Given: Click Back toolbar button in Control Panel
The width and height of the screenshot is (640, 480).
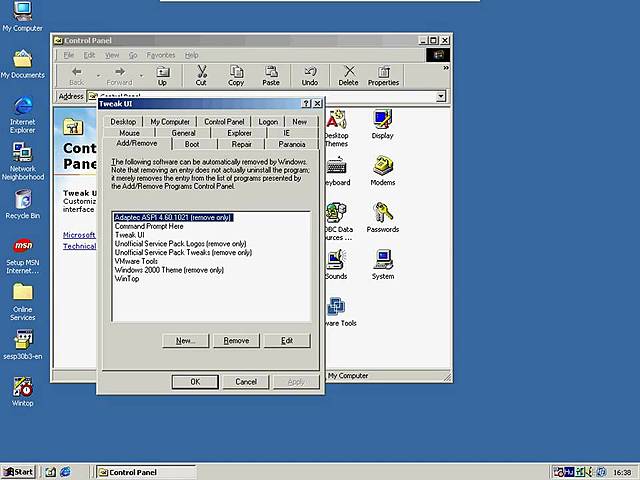Looking at the screenshot, I should point(76,76).
